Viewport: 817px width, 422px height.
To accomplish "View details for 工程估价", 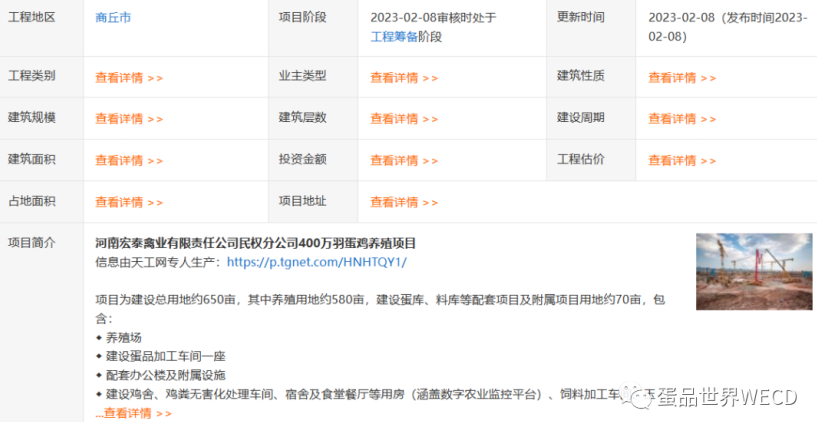I will click(681, 160).
